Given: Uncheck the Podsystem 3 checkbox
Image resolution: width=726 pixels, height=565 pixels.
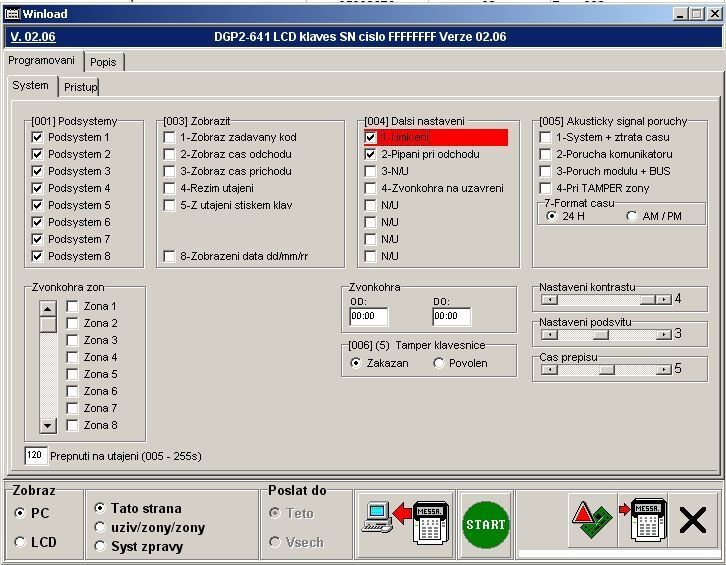Looking at the screenshot, I should (38, 171).
